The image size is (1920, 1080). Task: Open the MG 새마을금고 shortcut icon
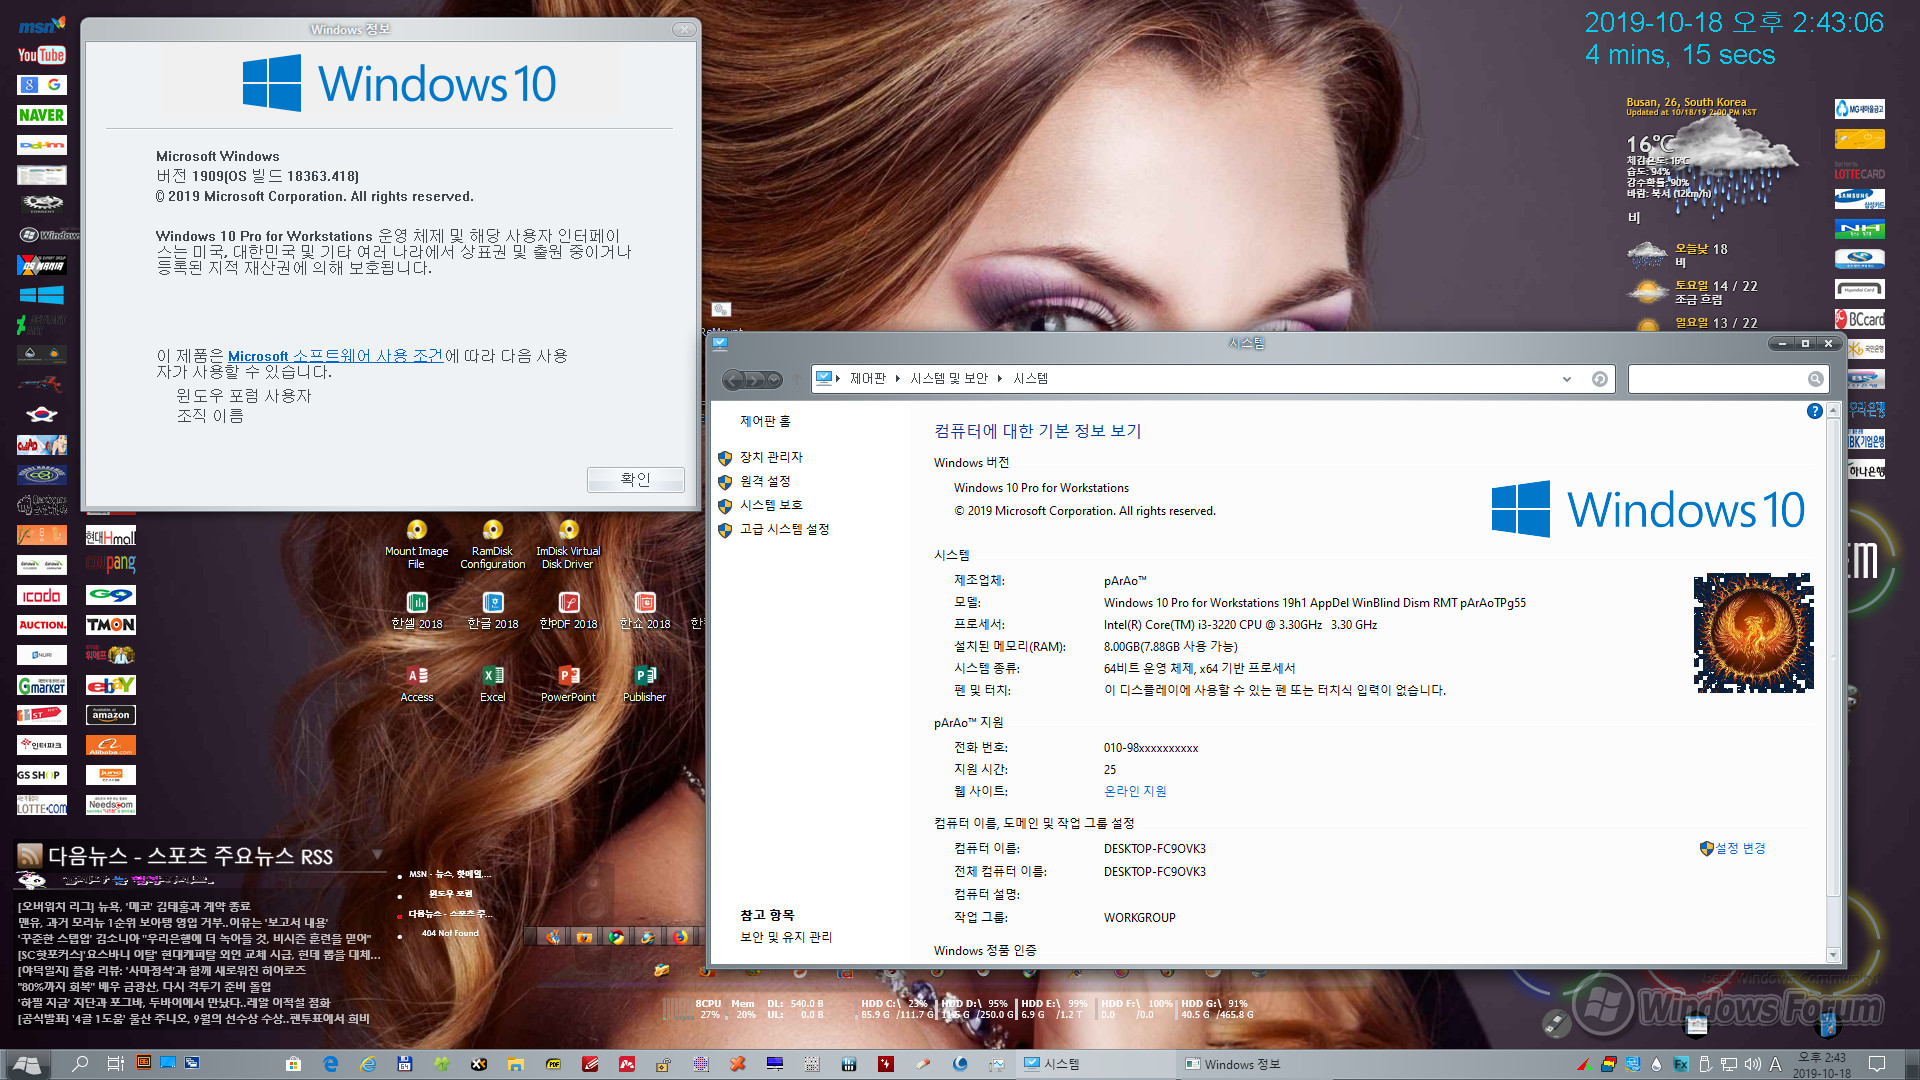1859,109
